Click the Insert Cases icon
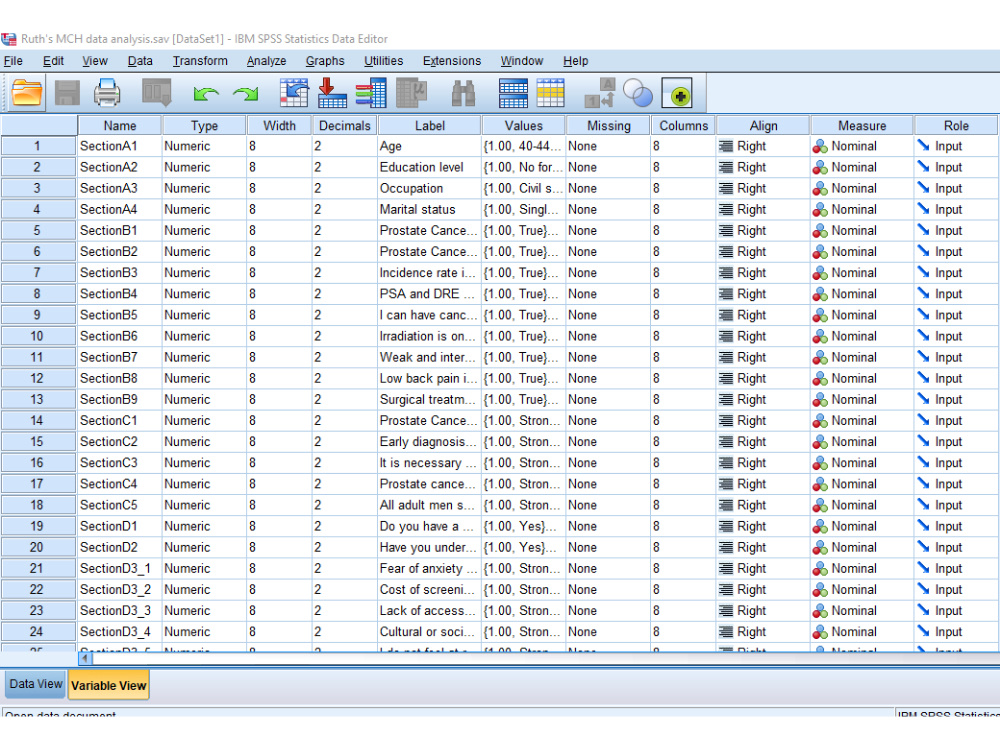This screenshot has height=750, width=1000. click(513, 93)
